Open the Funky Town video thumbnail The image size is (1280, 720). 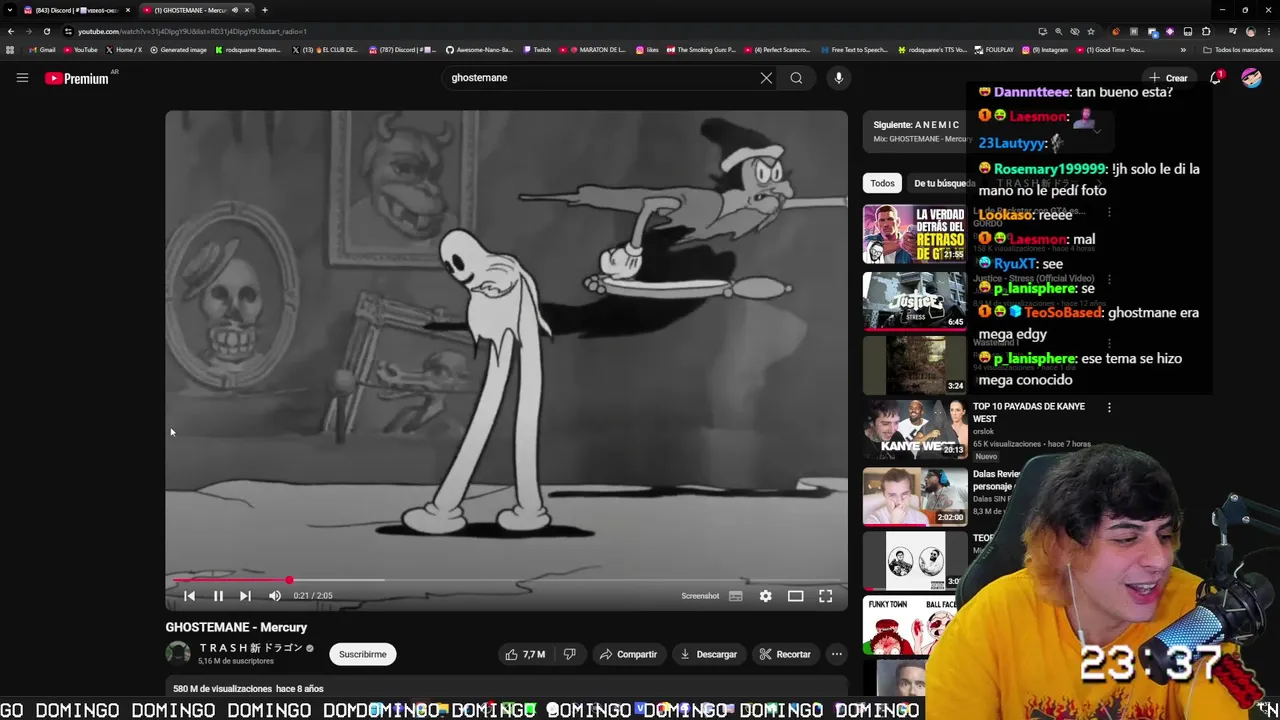[x=915, y=625]
